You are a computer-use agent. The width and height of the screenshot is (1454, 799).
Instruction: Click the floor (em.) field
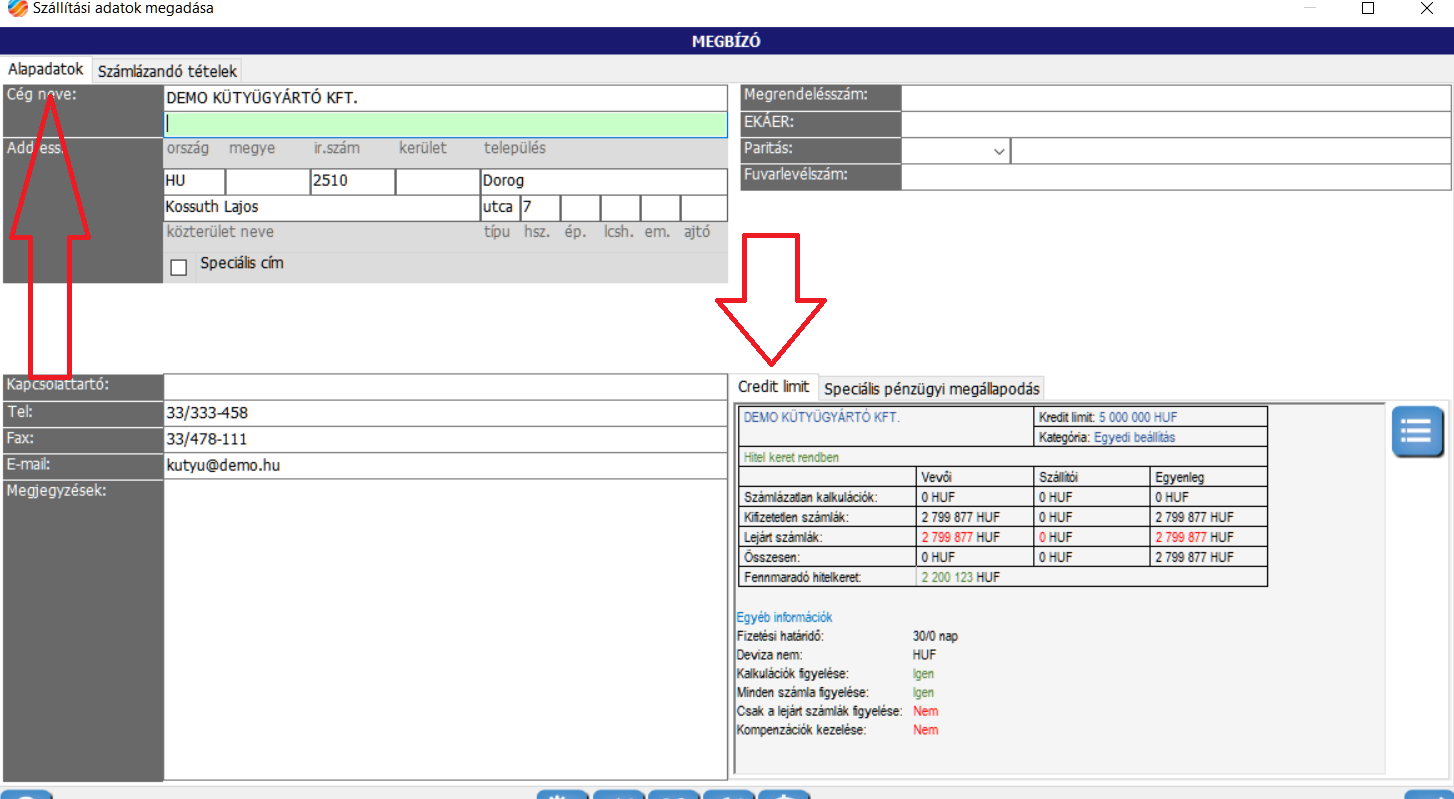660,208
